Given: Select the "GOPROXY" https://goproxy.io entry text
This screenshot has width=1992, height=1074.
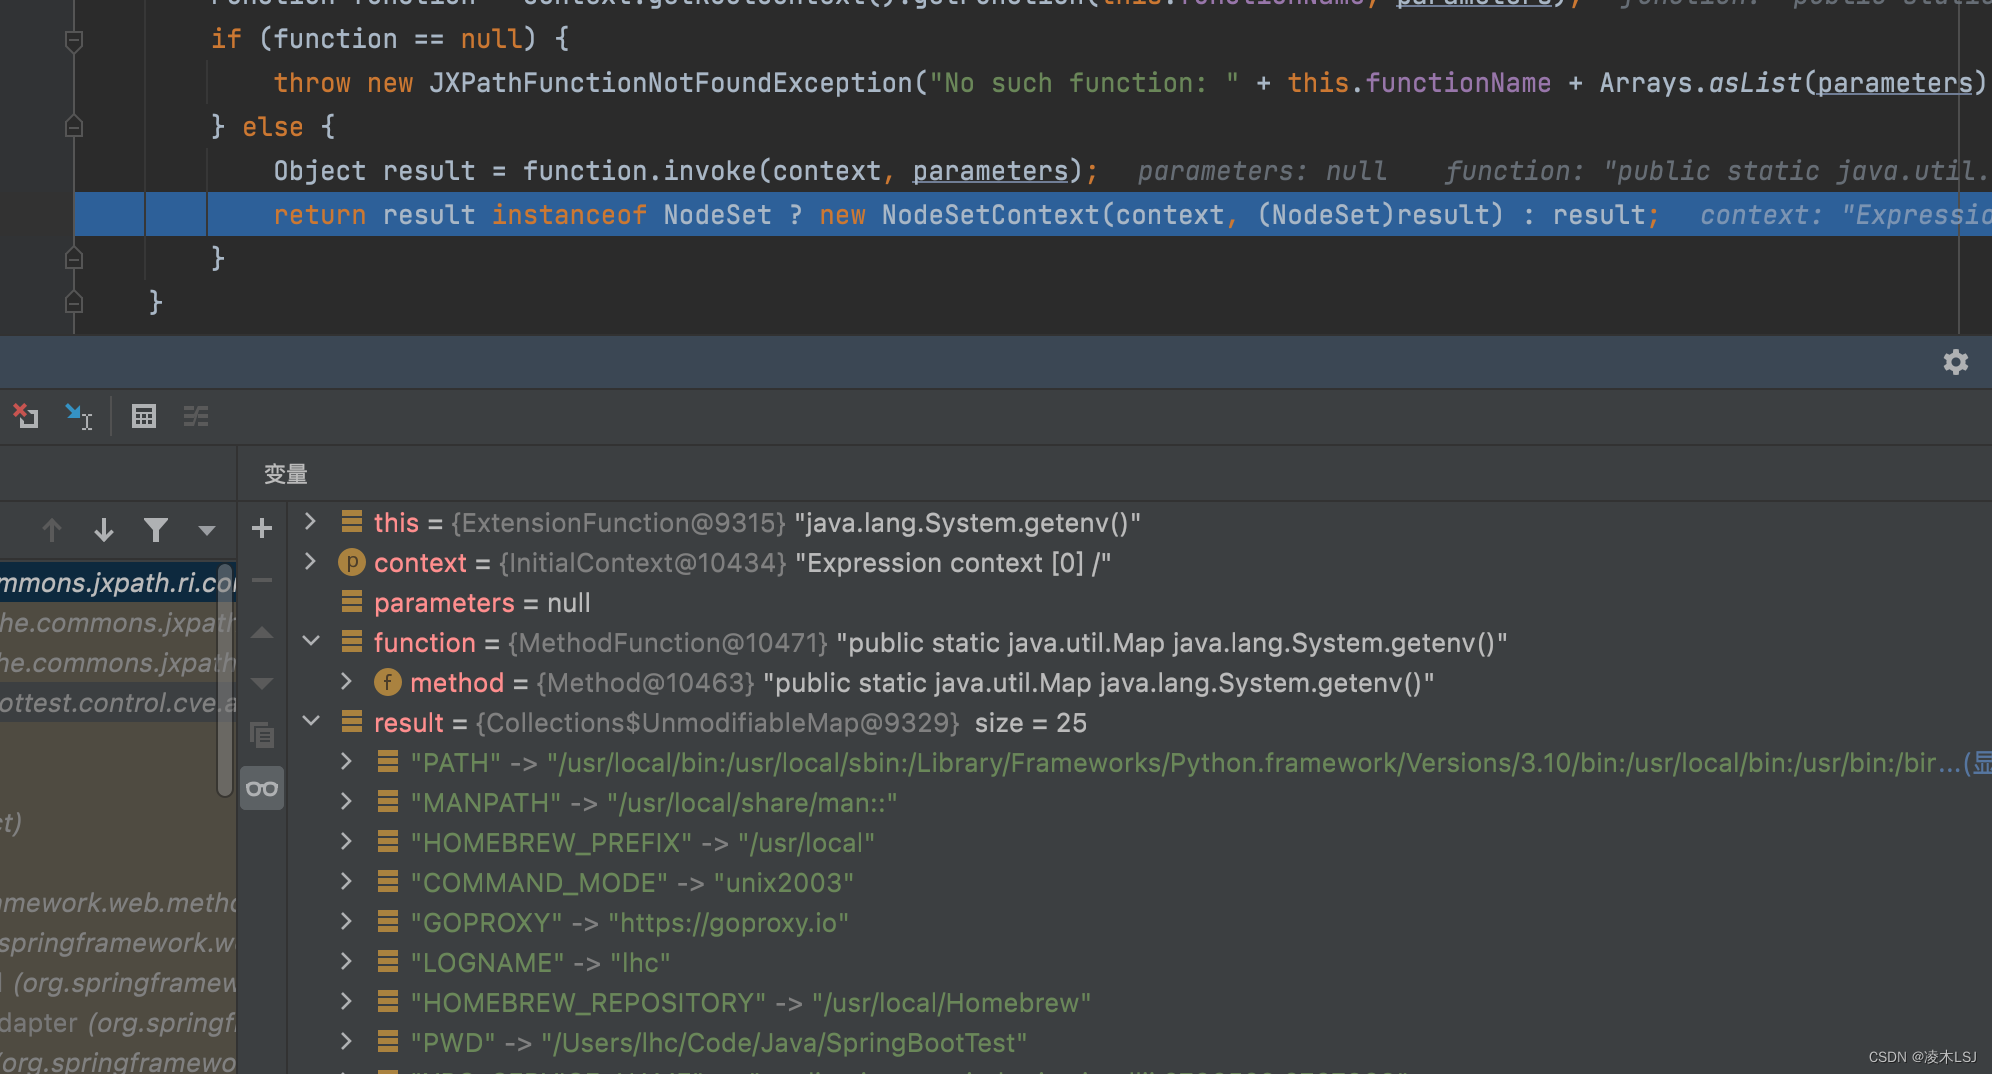Looking at the screenshot, I should tap(630, 923).
